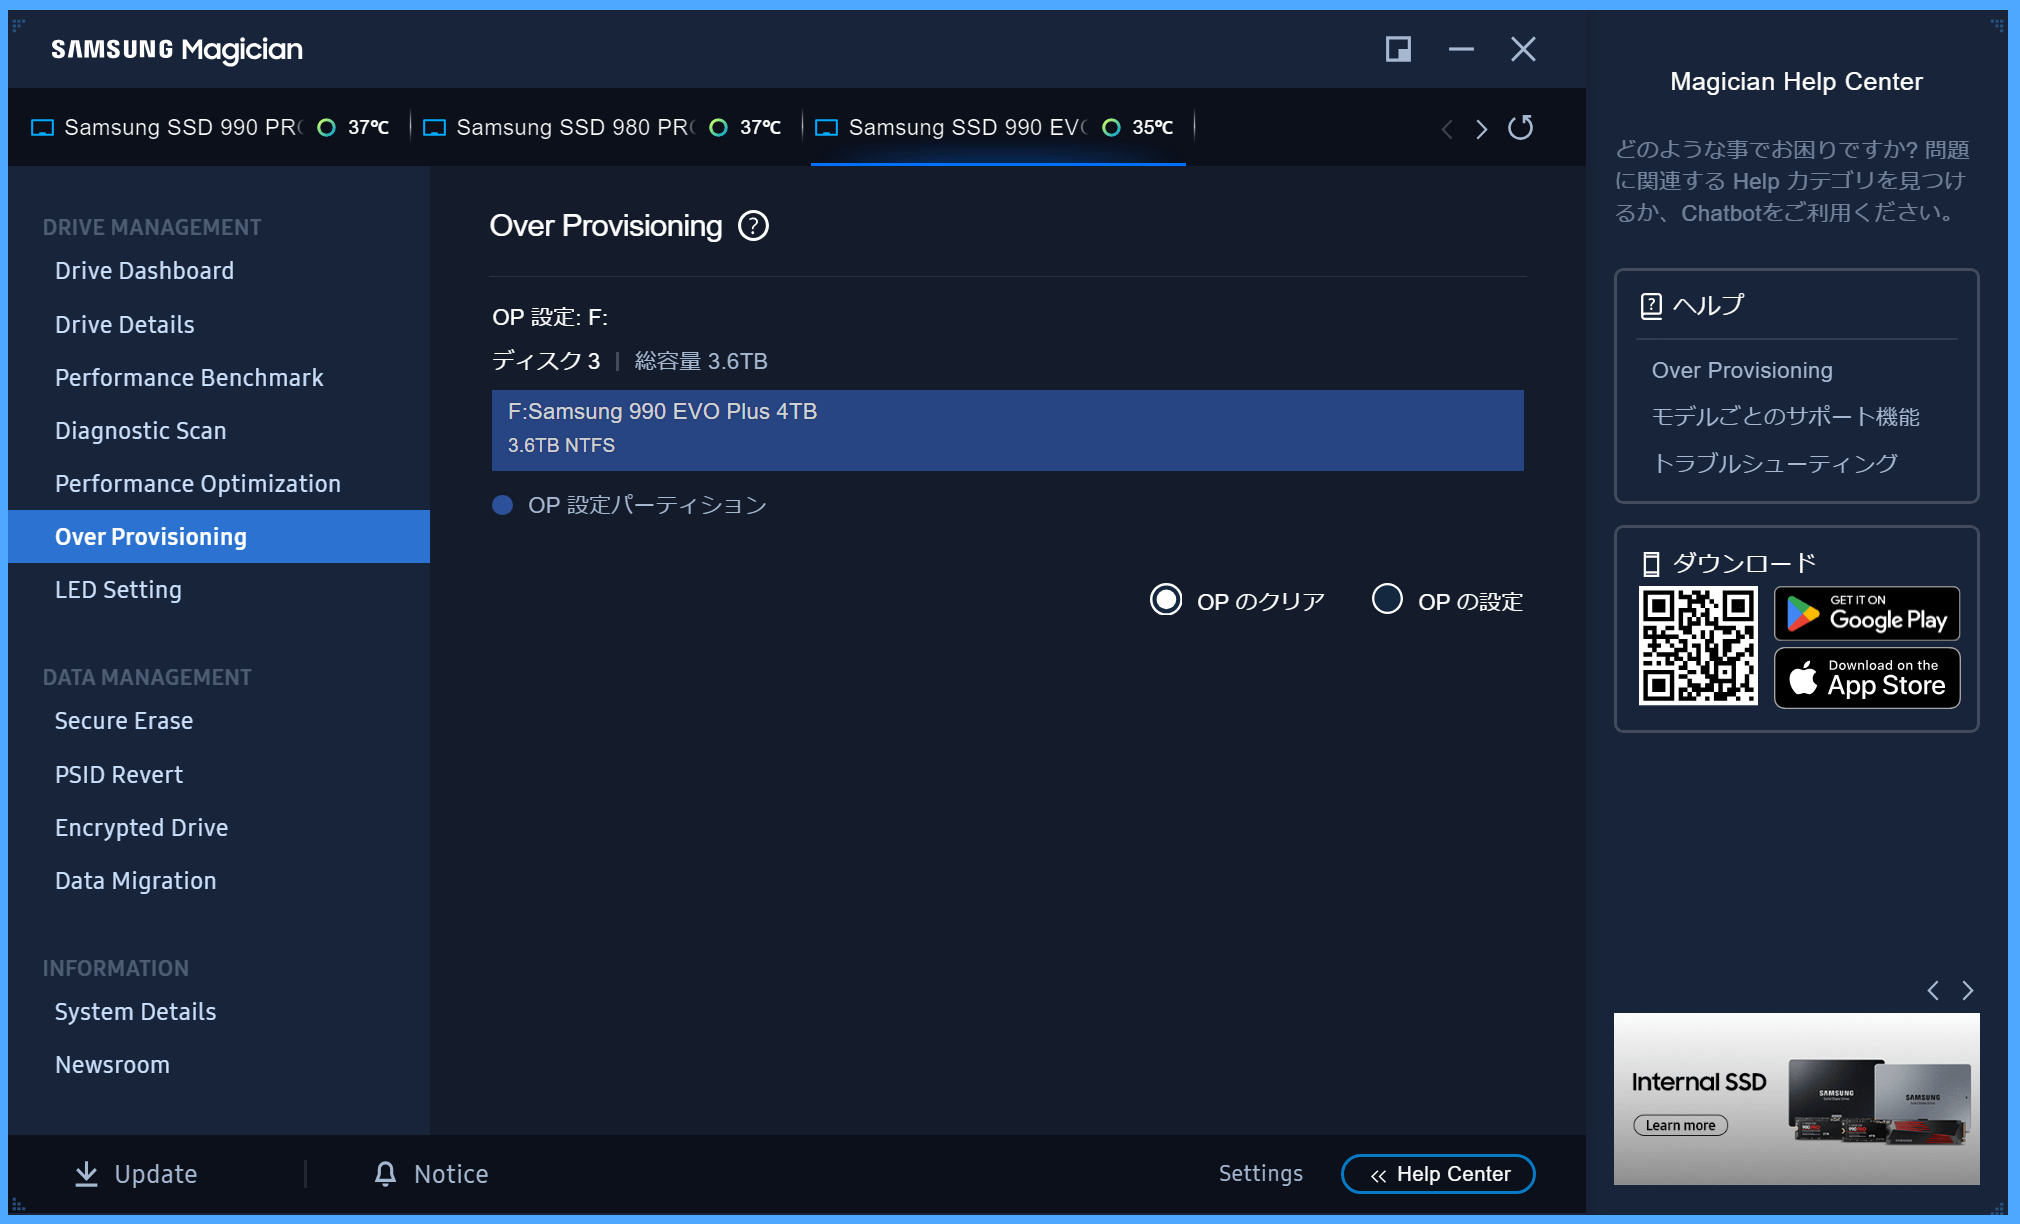Open Drive Dashboard in sidebar
The height and width of the screenshot is (1224, 2020).
point(144,271)
